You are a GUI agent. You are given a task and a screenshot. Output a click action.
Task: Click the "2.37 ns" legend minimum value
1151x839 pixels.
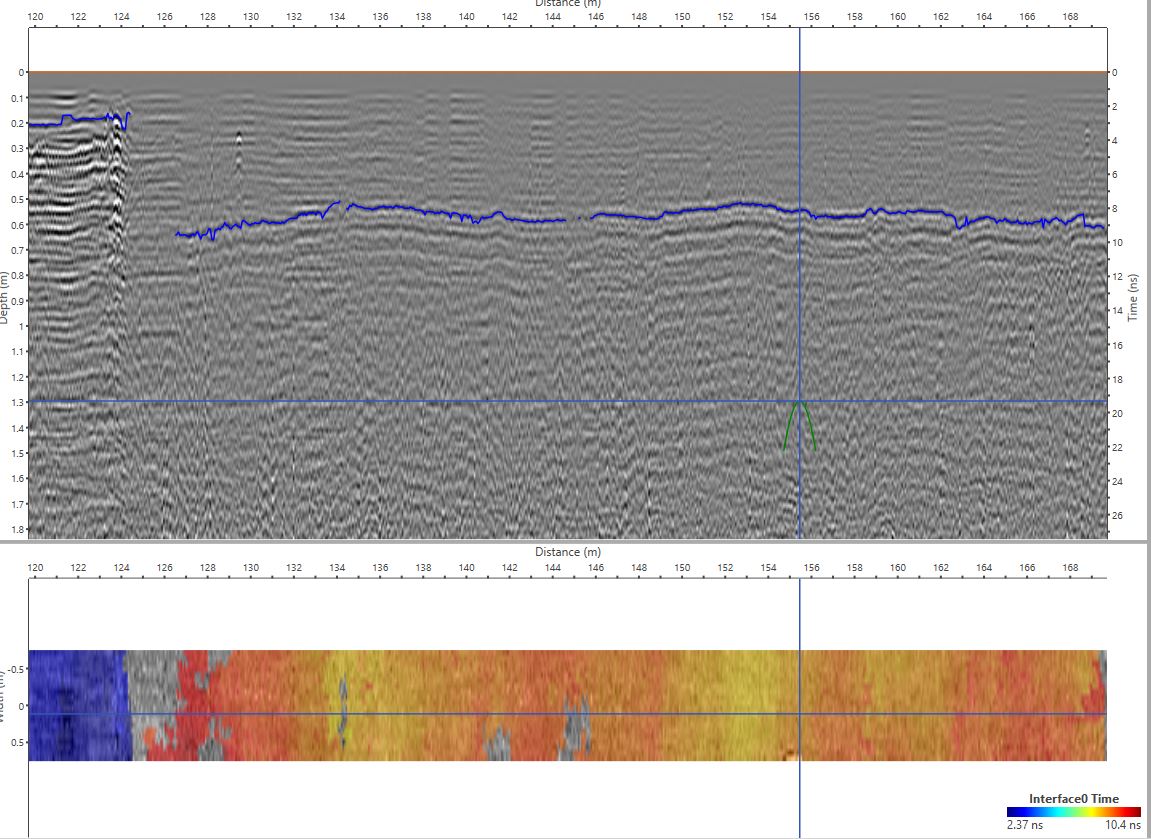1025,825
